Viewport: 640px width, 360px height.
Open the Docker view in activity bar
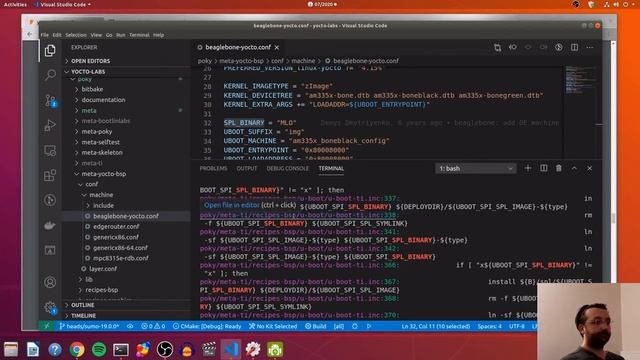50,225
